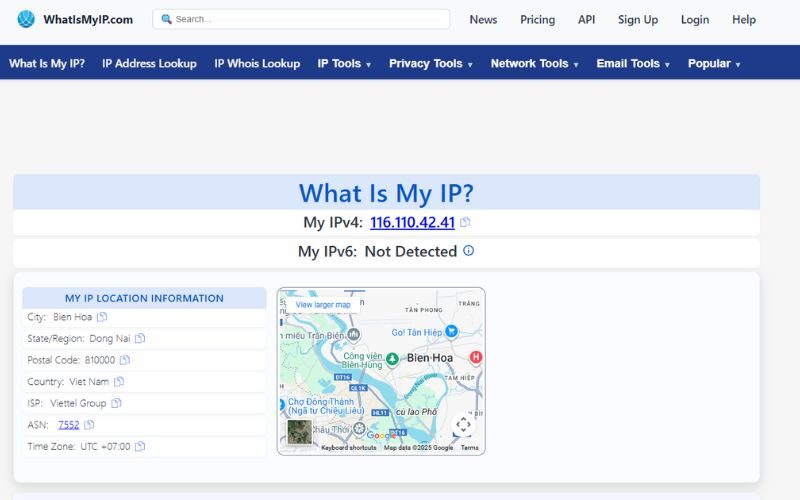The height and width of the screenshot is (500, 800).
Task: Copy the ISP Viettel Group value
Action: (x=116, y=403)
